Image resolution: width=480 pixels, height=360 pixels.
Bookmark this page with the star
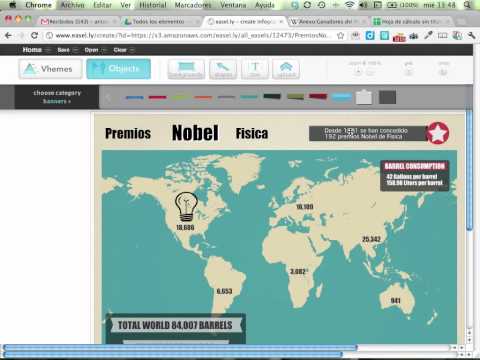[340, 35]
